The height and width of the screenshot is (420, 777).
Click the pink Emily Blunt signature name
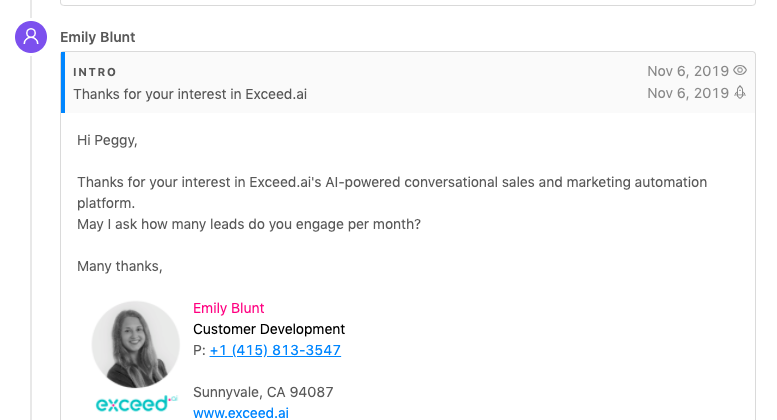coord(228,308)
